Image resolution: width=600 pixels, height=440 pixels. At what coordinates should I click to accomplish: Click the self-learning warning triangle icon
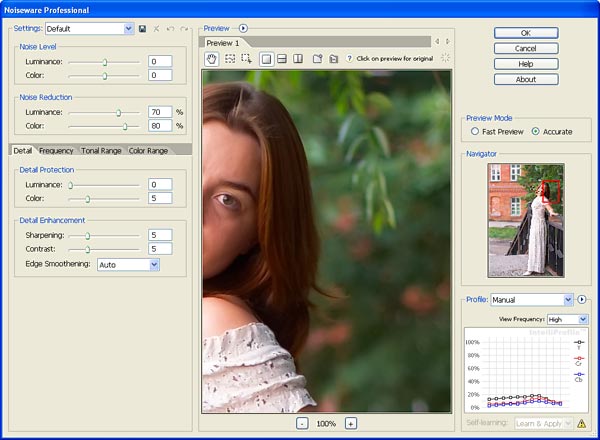click(x=581, y=423)
